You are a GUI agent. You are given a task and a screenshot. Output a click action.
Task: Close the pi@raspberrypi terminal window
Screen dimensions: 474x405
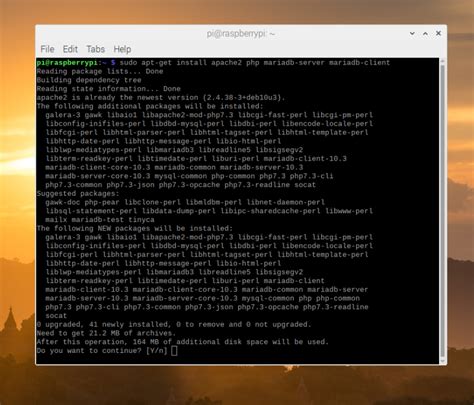pyautogui.click(x=438, y=33)
